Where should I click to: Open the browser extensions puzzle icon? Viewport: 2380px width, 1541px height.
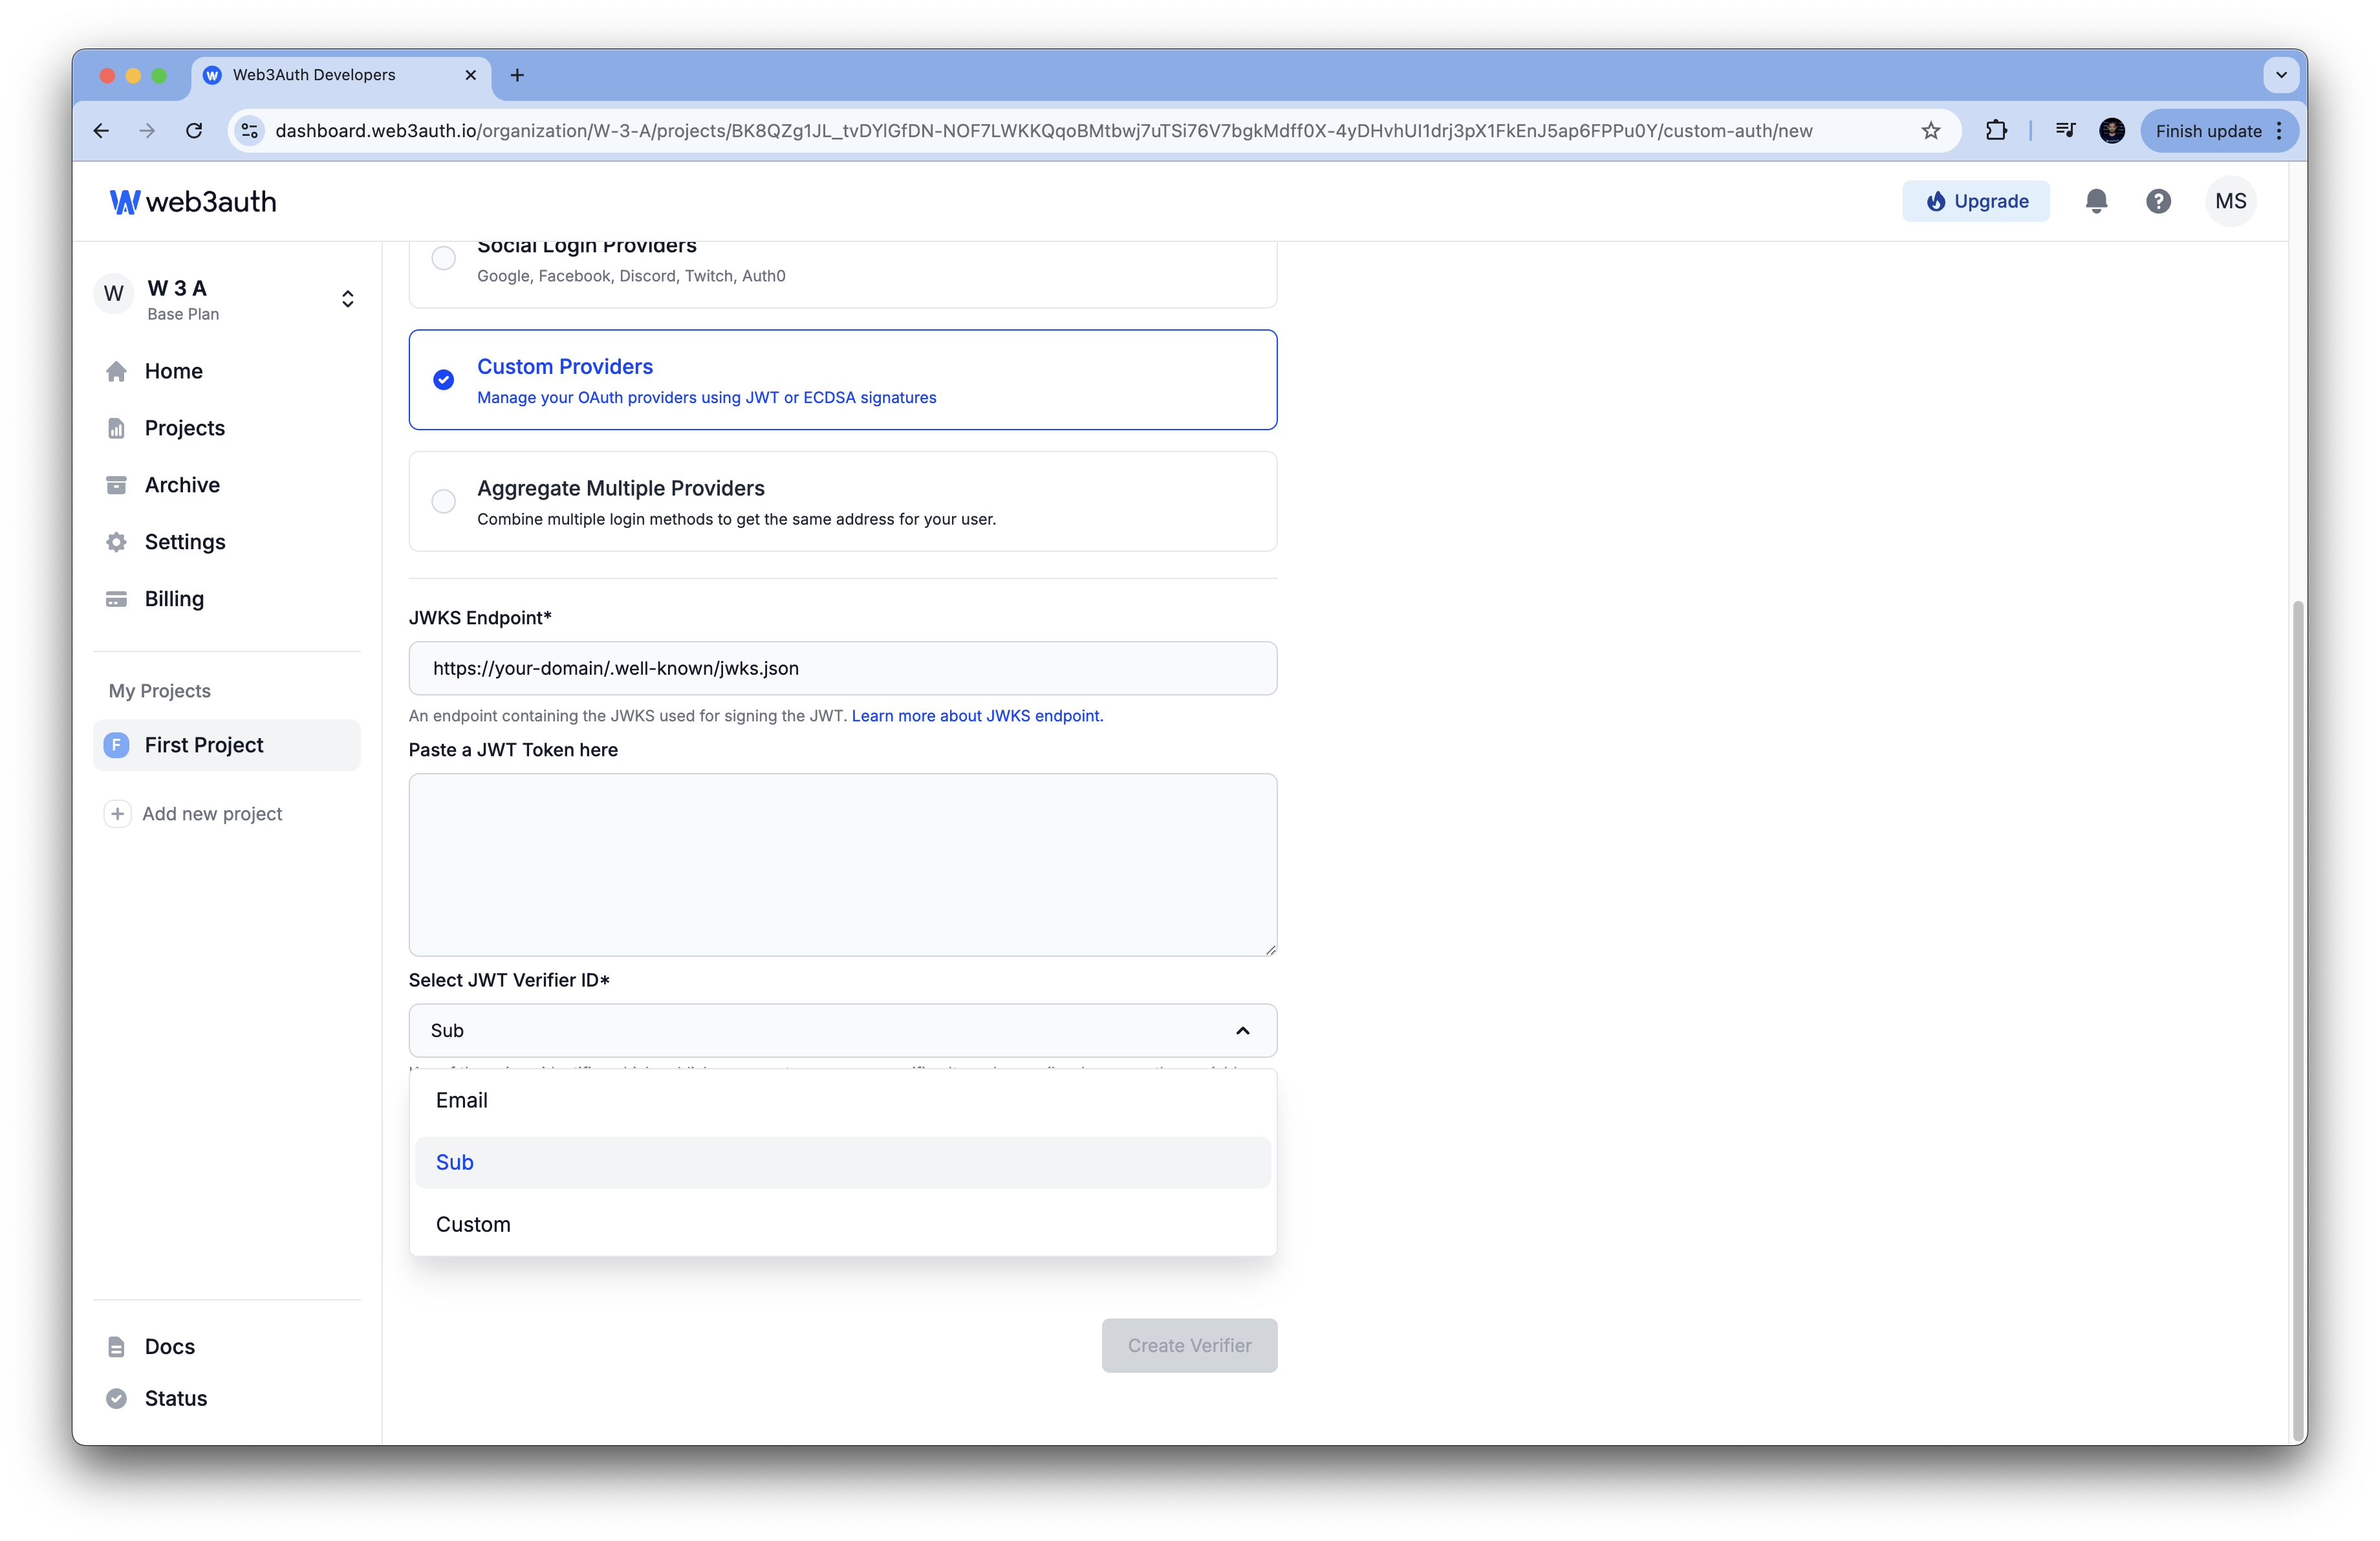[1996, 131]
